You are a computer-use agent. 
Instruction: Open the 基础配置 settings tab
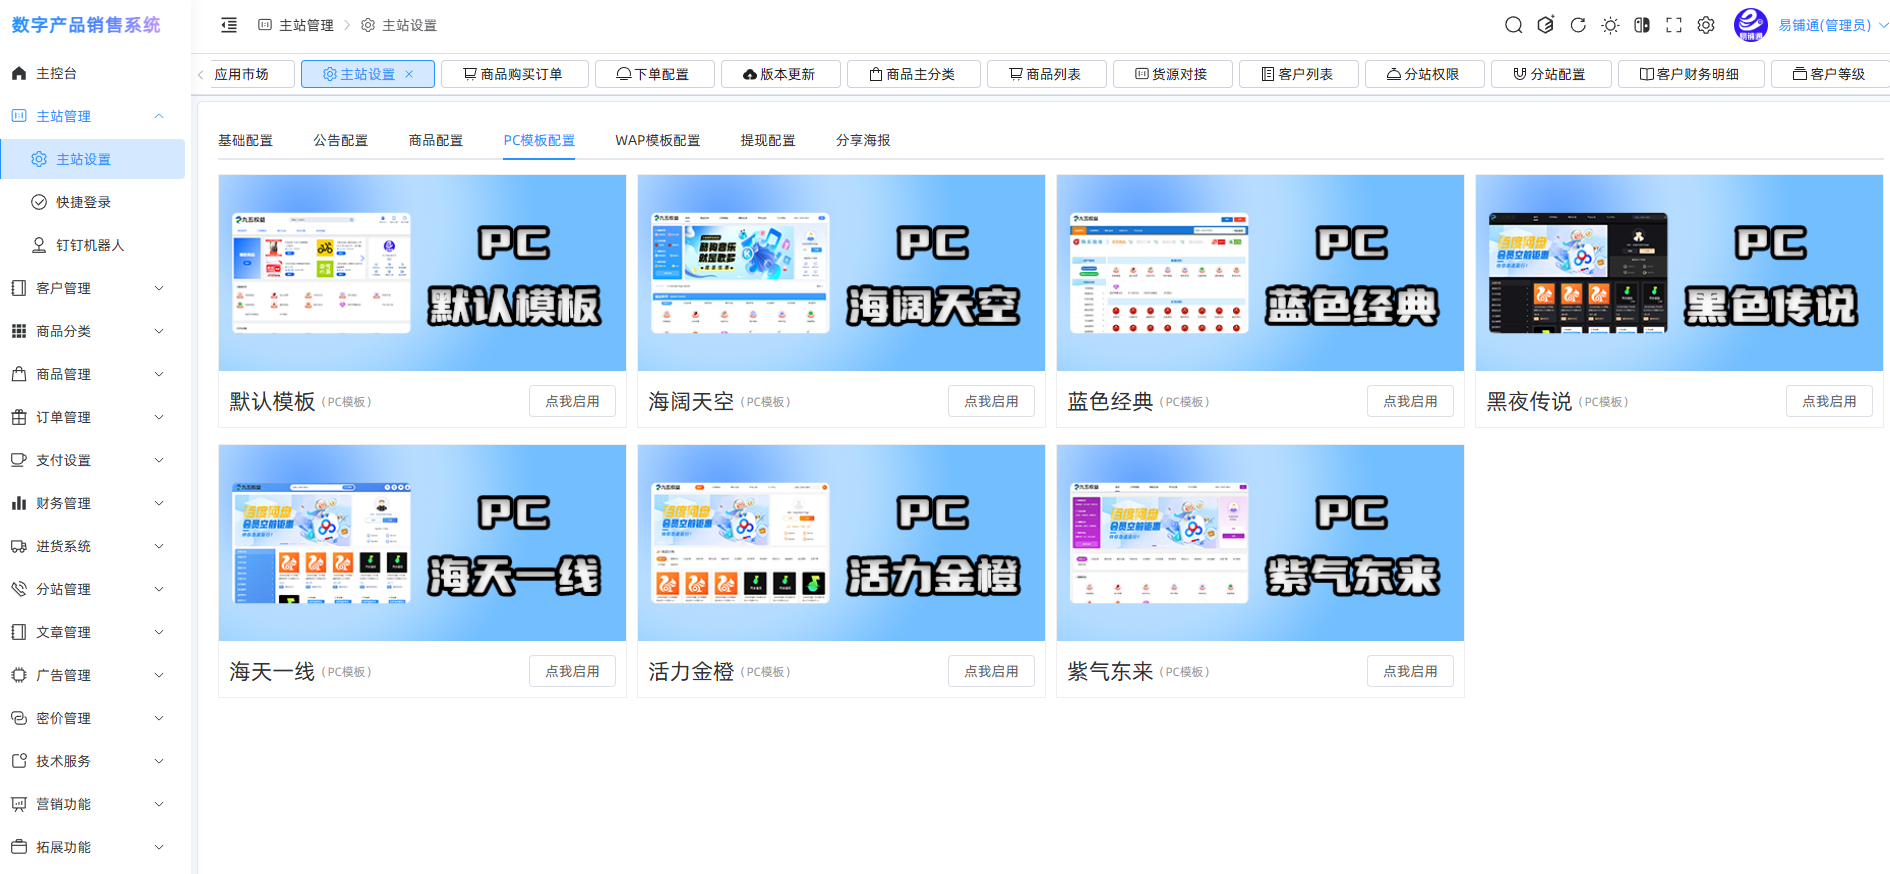coord(246,140)
